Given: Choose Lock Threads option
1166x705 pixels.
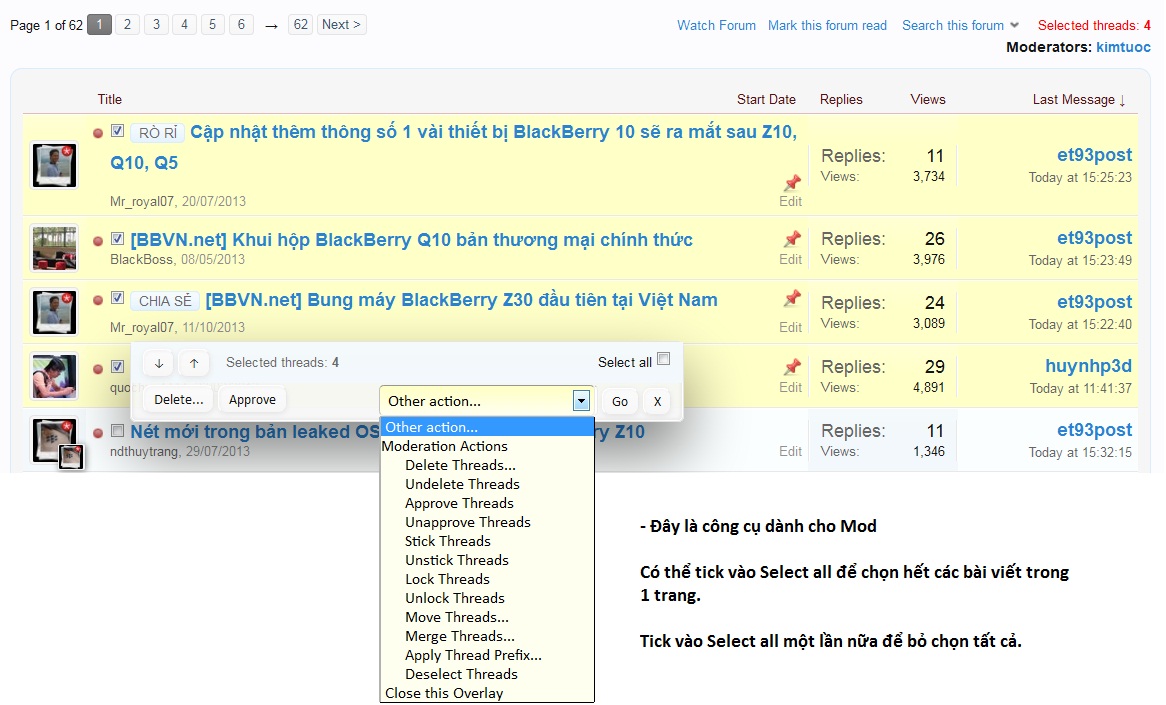Looking at the screenshot, I should click(x=448, y=579).
